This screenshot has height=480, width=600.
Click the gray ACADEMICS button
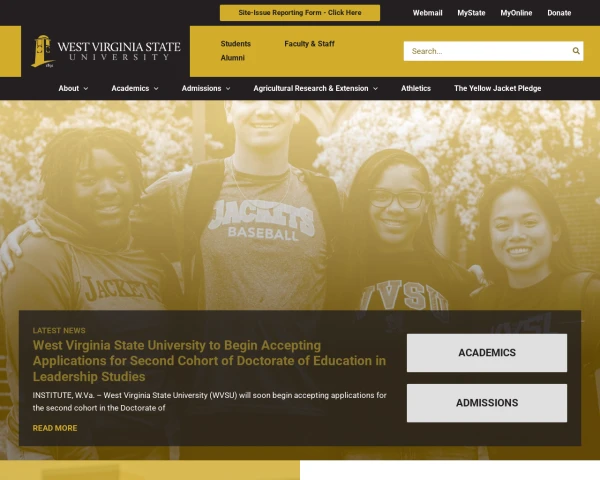487,353
